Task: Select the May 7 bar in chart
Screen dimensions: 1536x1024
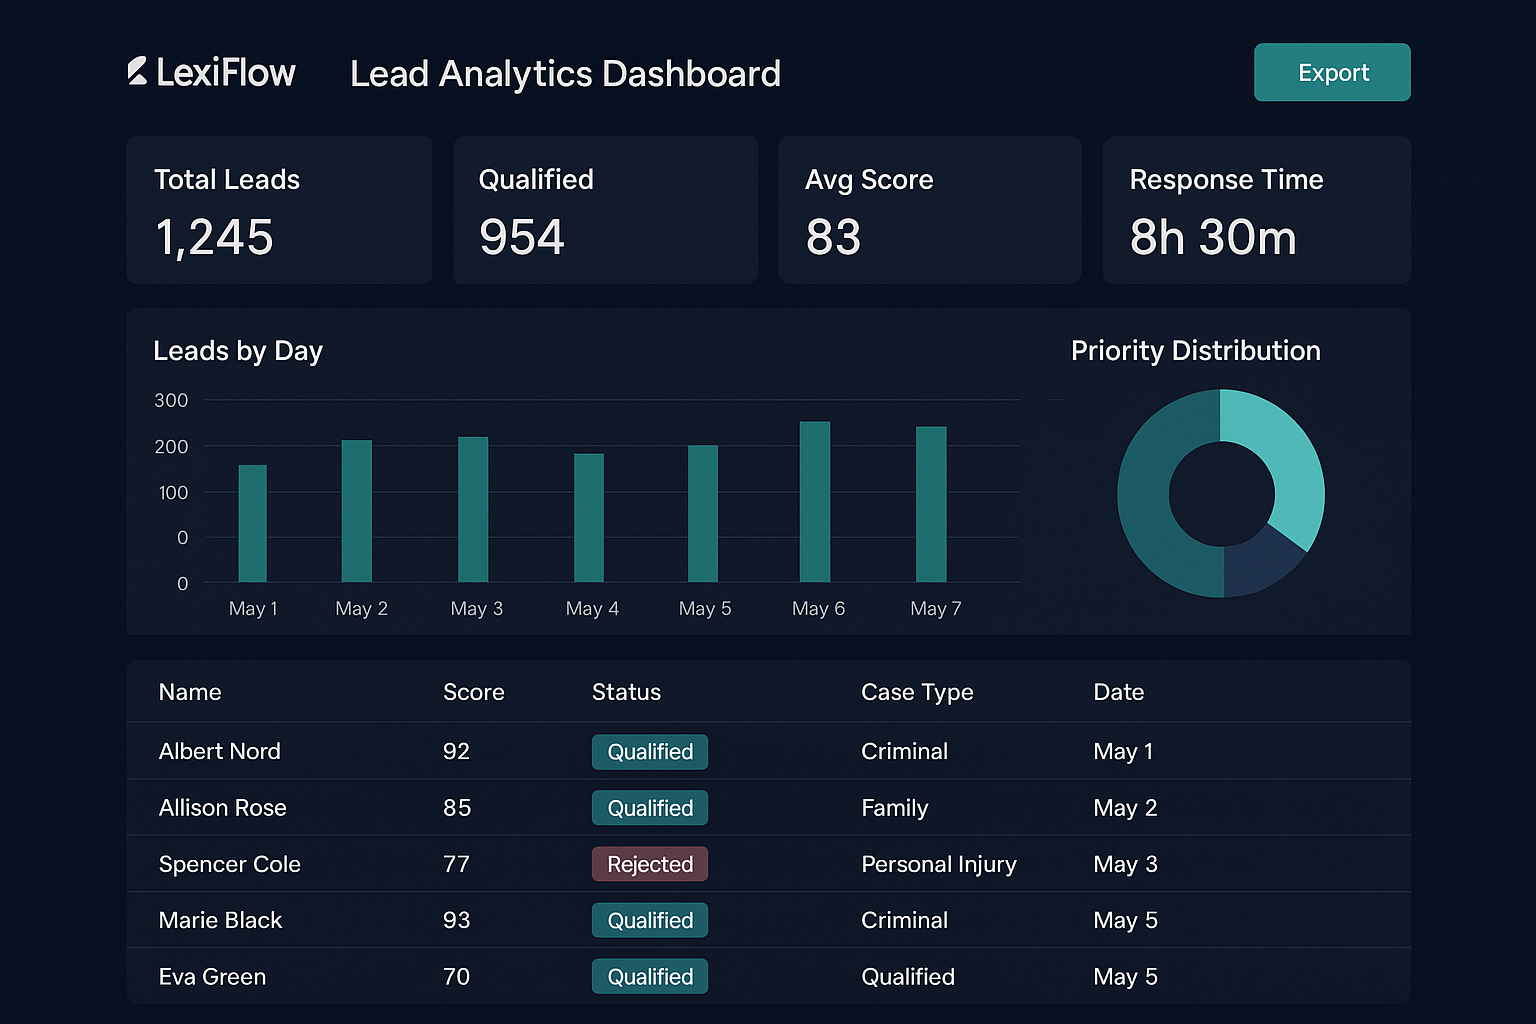Action: [x=931, y=504]
